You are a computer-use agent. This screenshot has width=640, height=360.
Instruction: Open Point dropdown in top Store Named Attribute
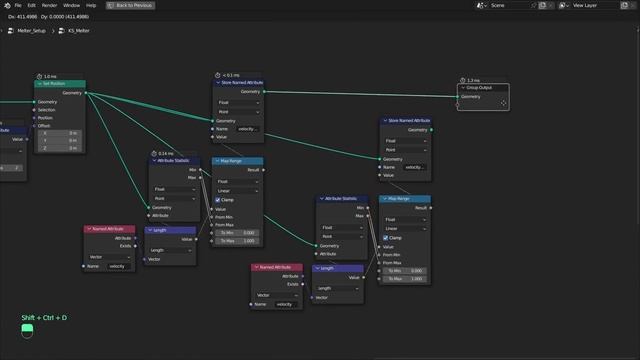(x=238, y=112)
